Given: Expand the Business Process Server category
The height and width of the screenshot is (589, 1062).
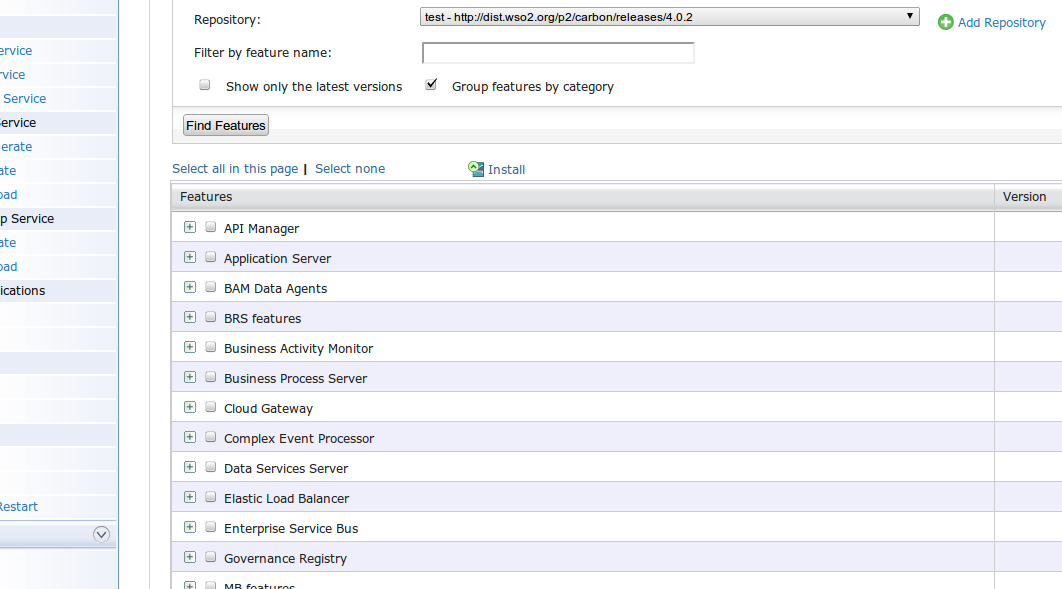Looking at the screenshot, I should (190, 377).
